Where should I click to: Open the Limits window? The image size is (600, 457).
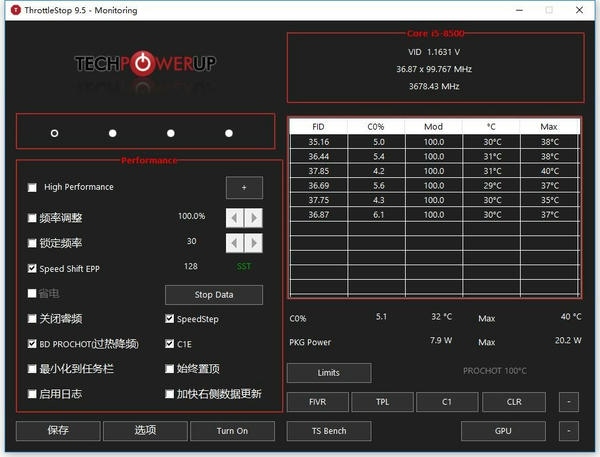coord(329,373)
